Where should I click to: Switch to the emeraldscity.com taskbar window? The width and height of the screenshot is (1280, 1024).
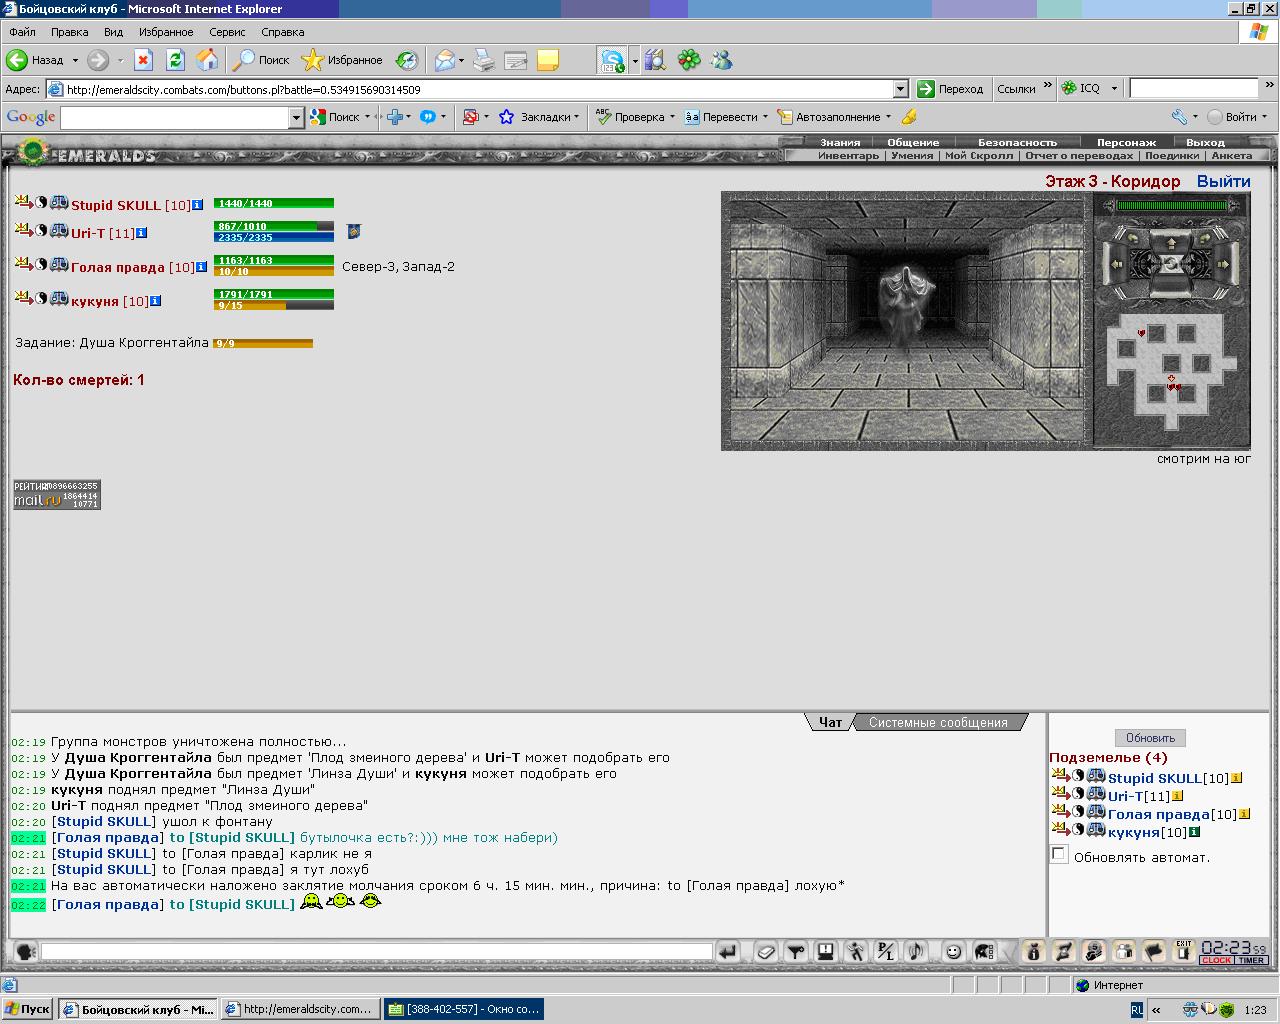tap(301, 1009)
